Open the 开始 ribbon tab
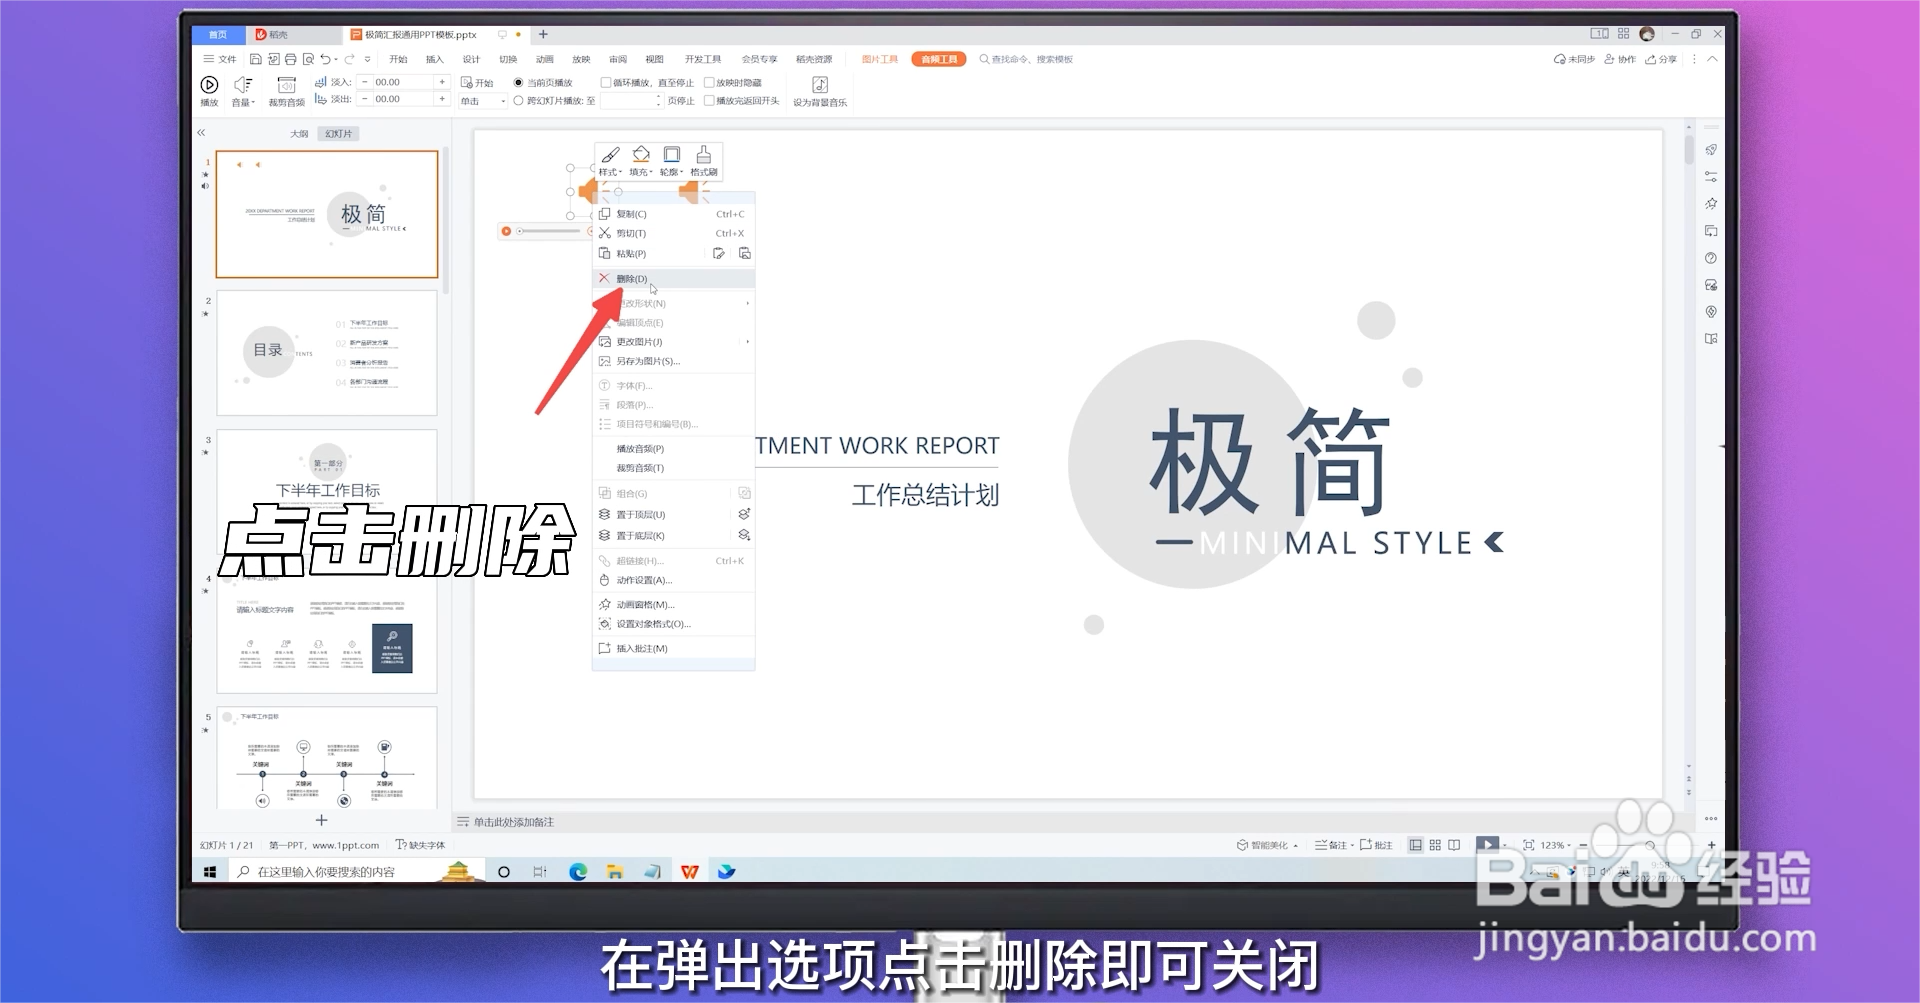 pyautogui.click(x=398, y=59)
